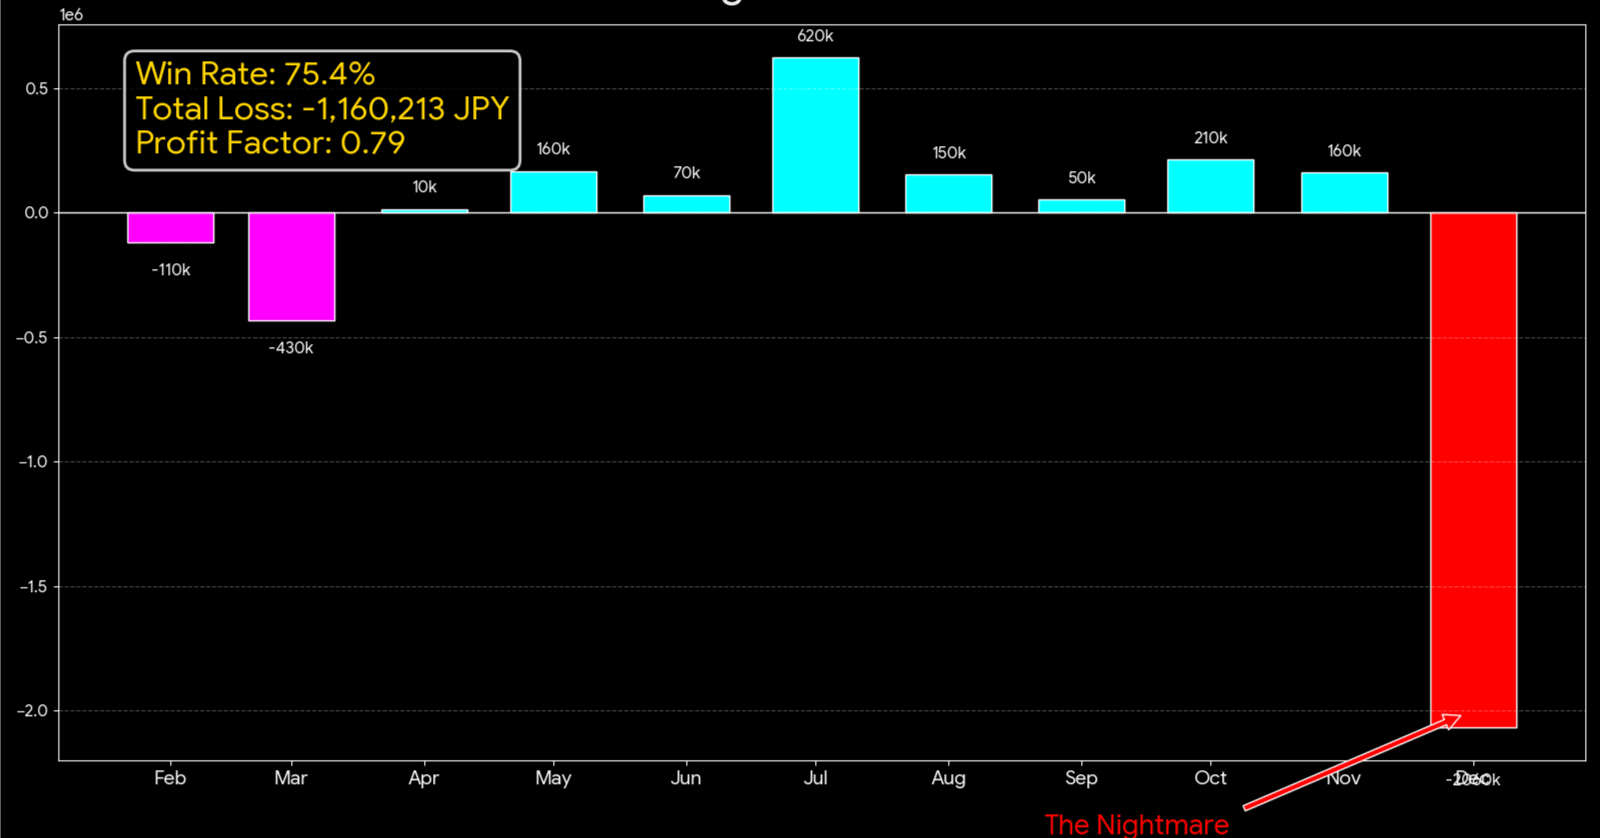The width and height of the screenshot is (1600, 838).
Task: Click the red 'The Nightmare' annotation text
Action: coord(1136,825)
